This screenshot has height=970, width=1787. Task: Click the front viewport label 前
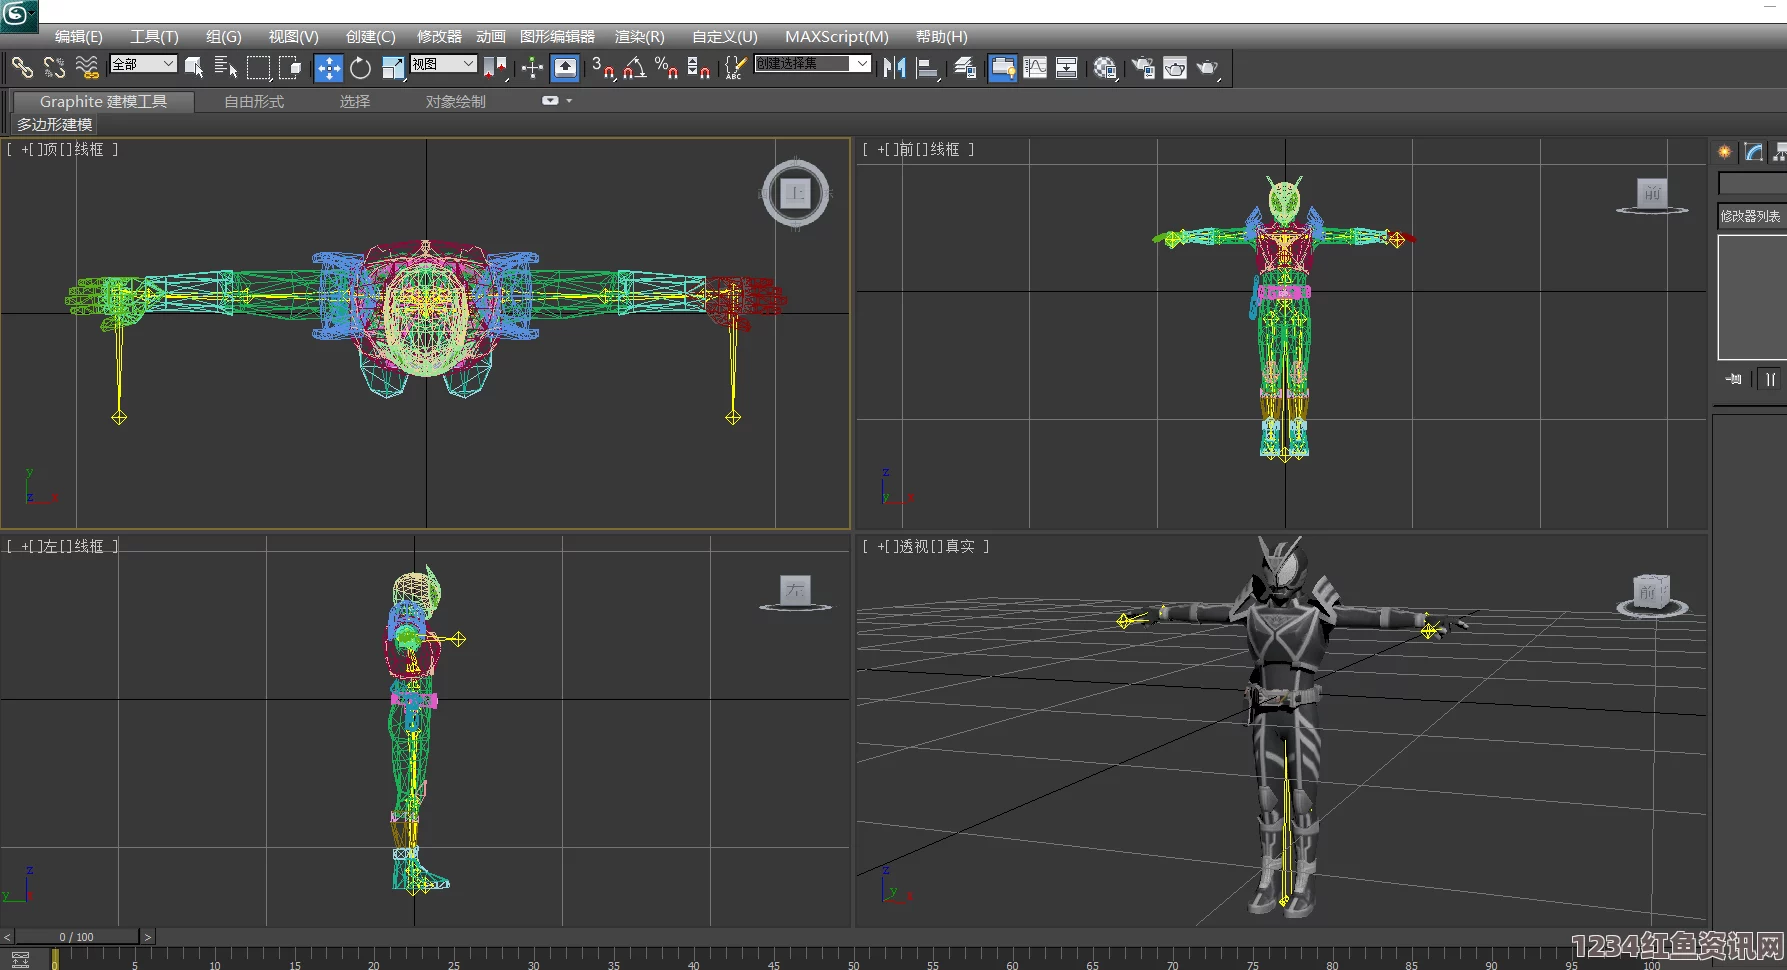click(906, 149)
